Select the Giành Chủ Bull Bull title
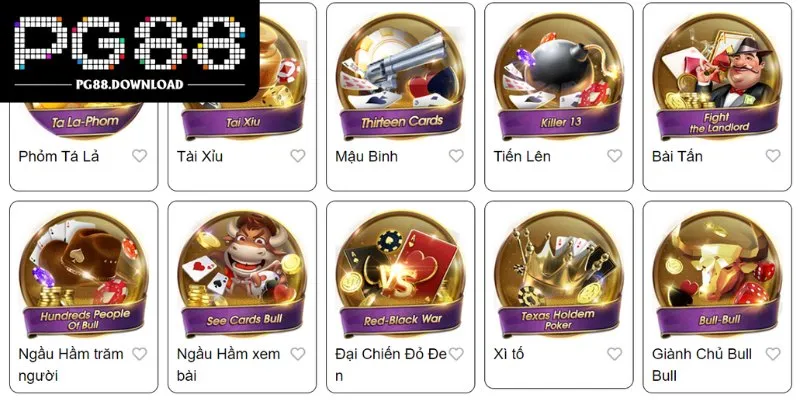800x400 pixels. coord(702,365)
